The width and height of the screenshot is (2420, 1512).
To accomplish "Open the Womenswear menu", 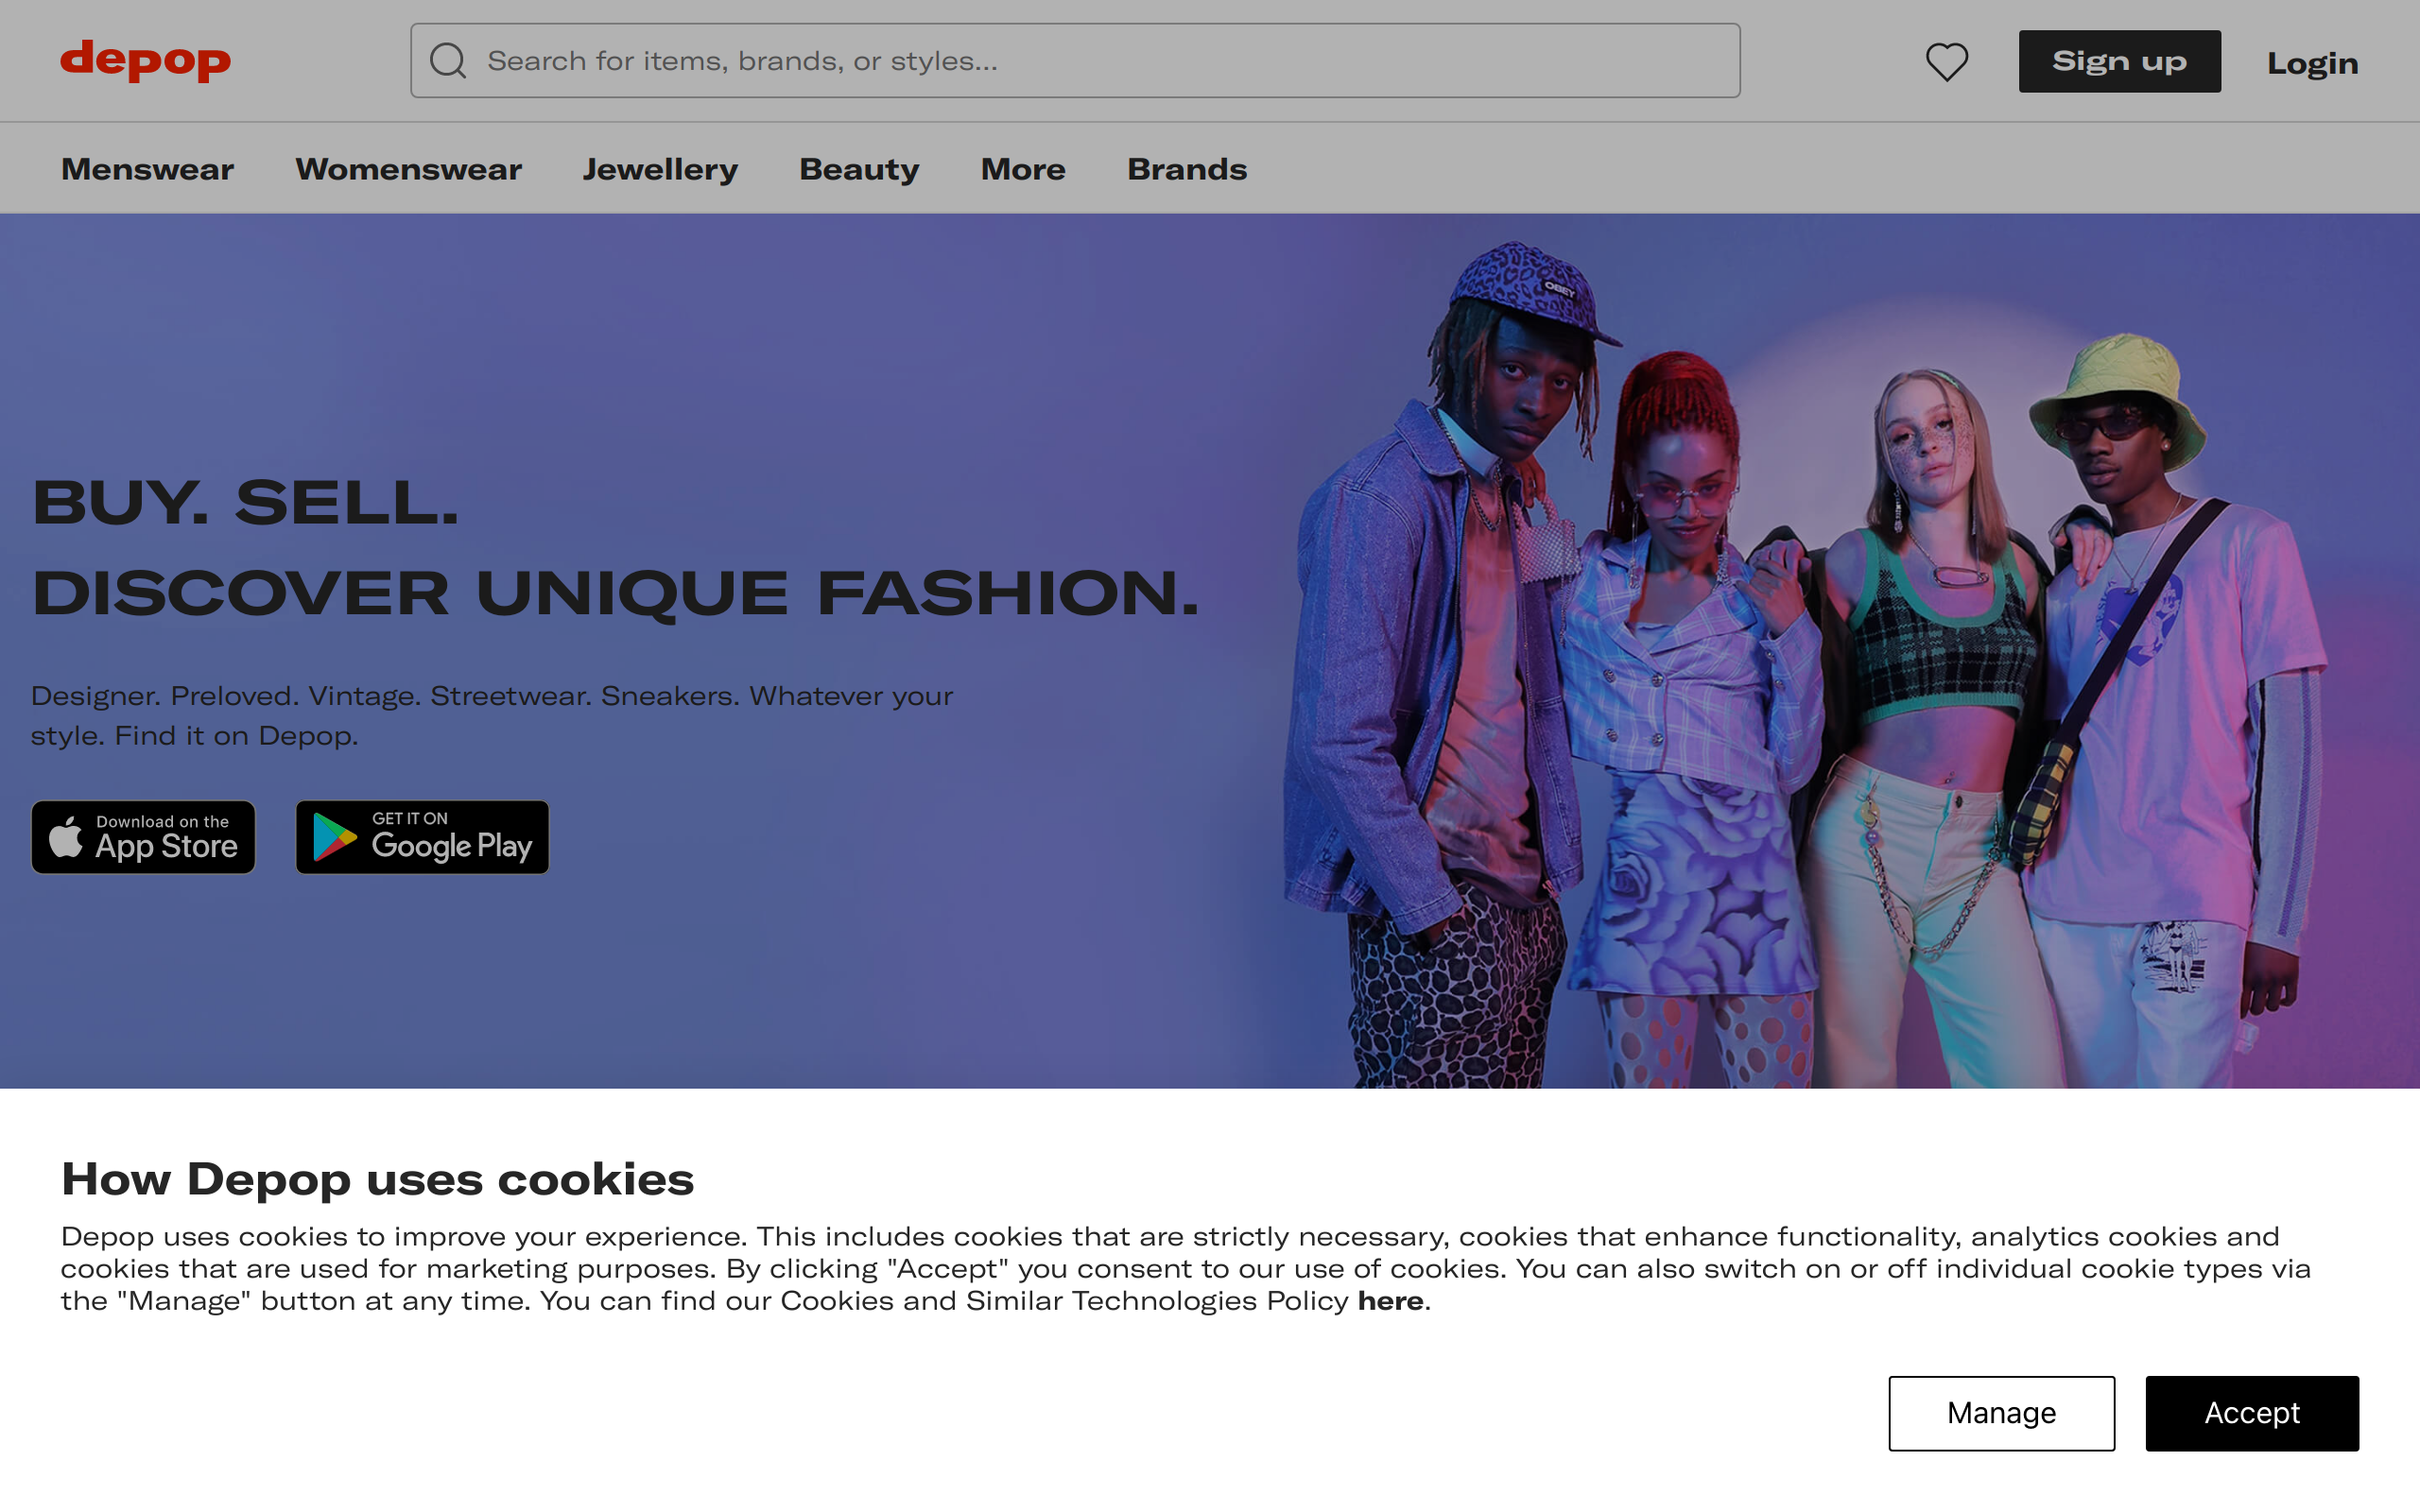I will click(x=408, y=169).
